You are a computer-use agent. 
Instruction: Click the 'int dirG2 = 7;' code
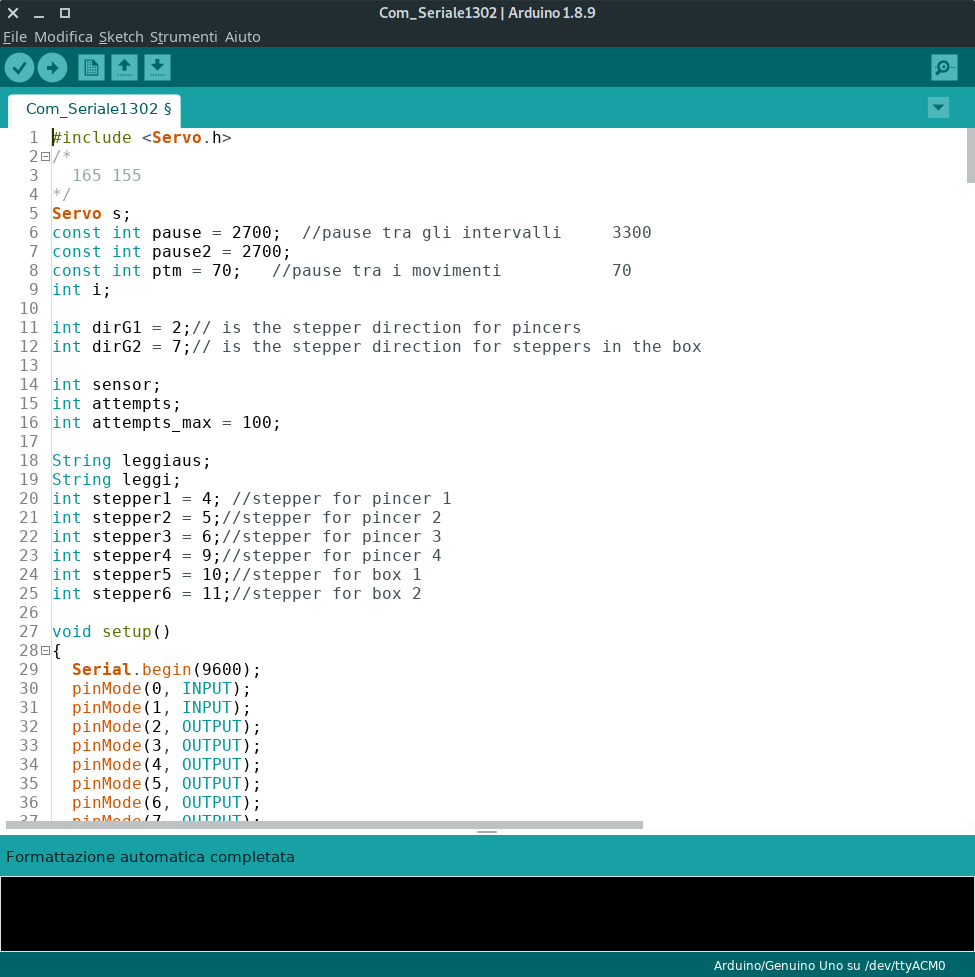click(x=121, y=346)
